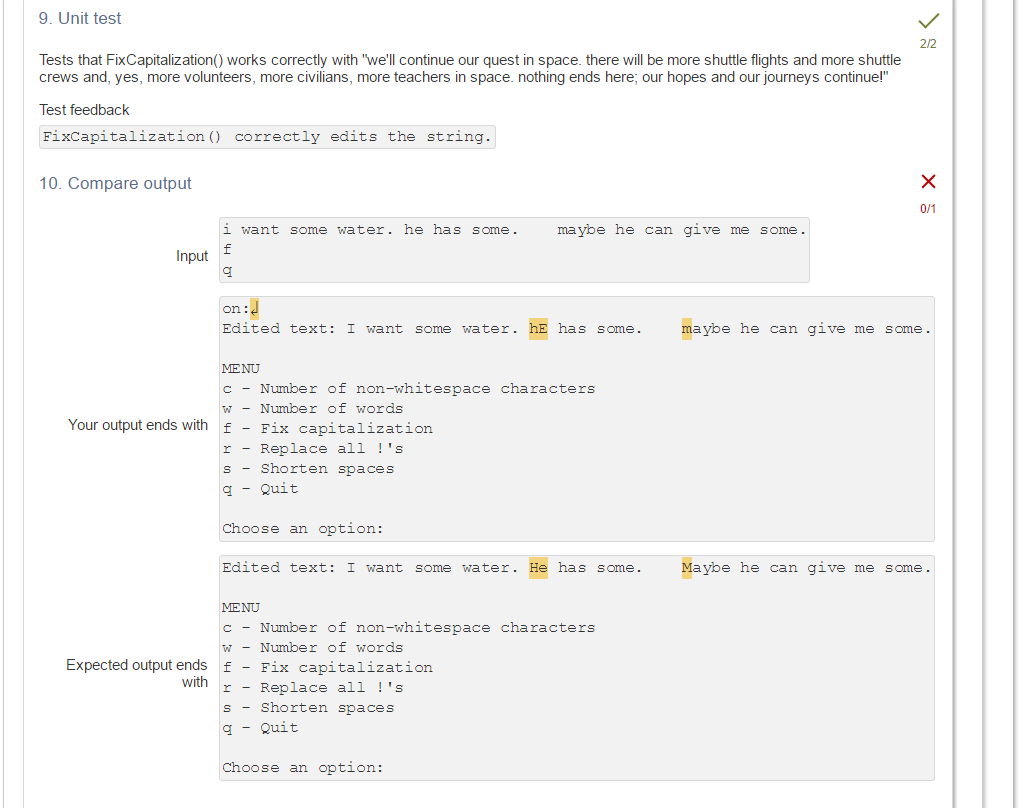The image size is (1019, 808).
Task: Select the 'Your output ends with' label
Action: [138, 424]
